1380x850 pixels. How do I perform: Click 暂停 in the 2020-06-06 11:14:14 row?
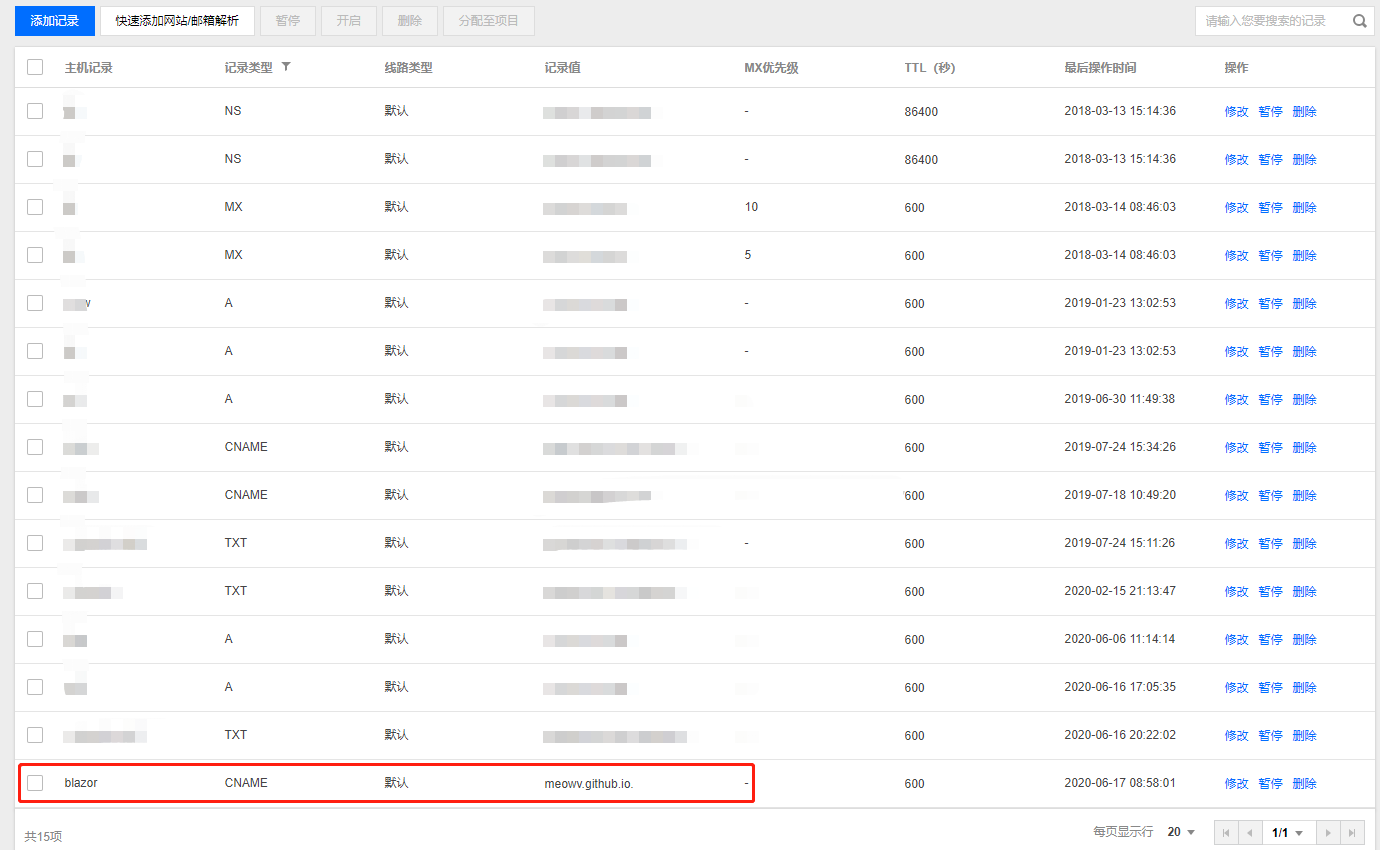(1271, 640)
